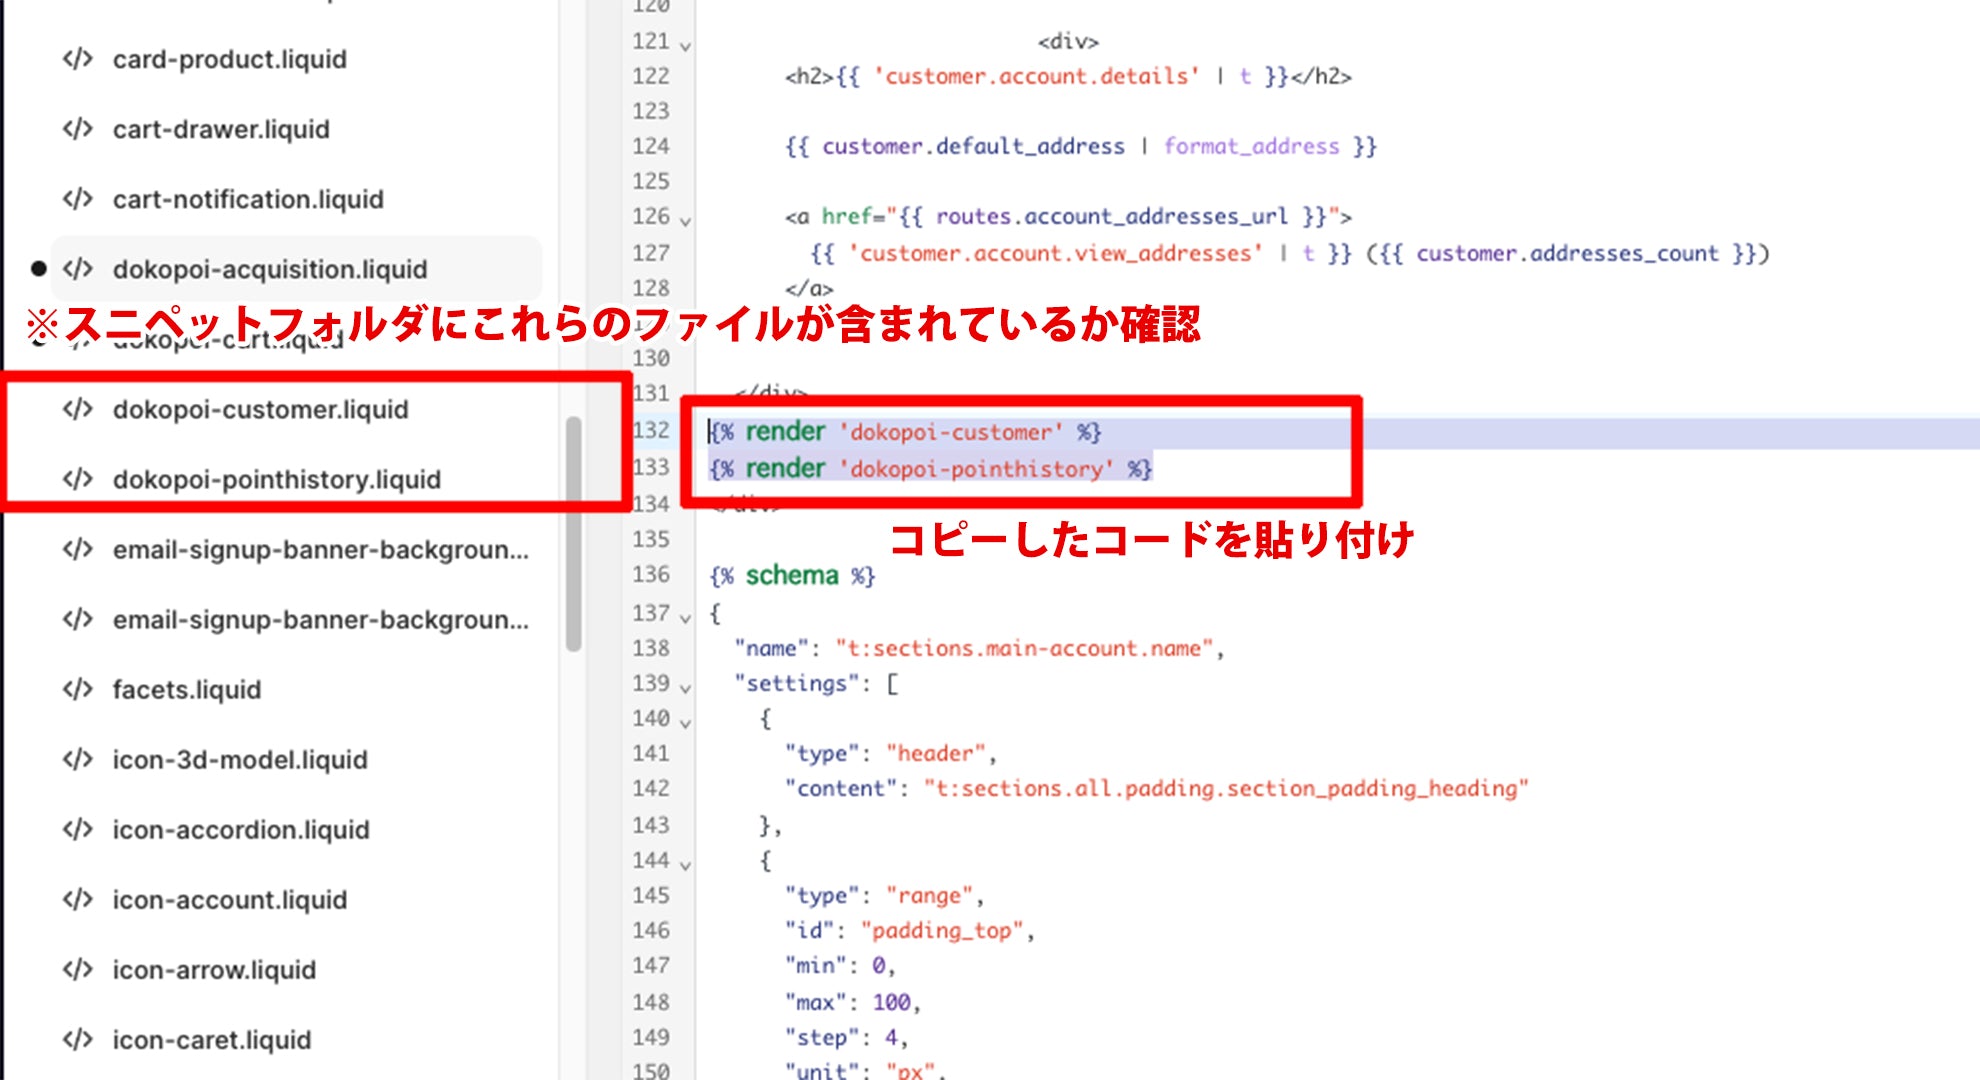The image size is (1980, 1080).
Task: Click the unsaved-changes dot beside dokopoi-acquisition.liquid
Action: pos(37,268)
